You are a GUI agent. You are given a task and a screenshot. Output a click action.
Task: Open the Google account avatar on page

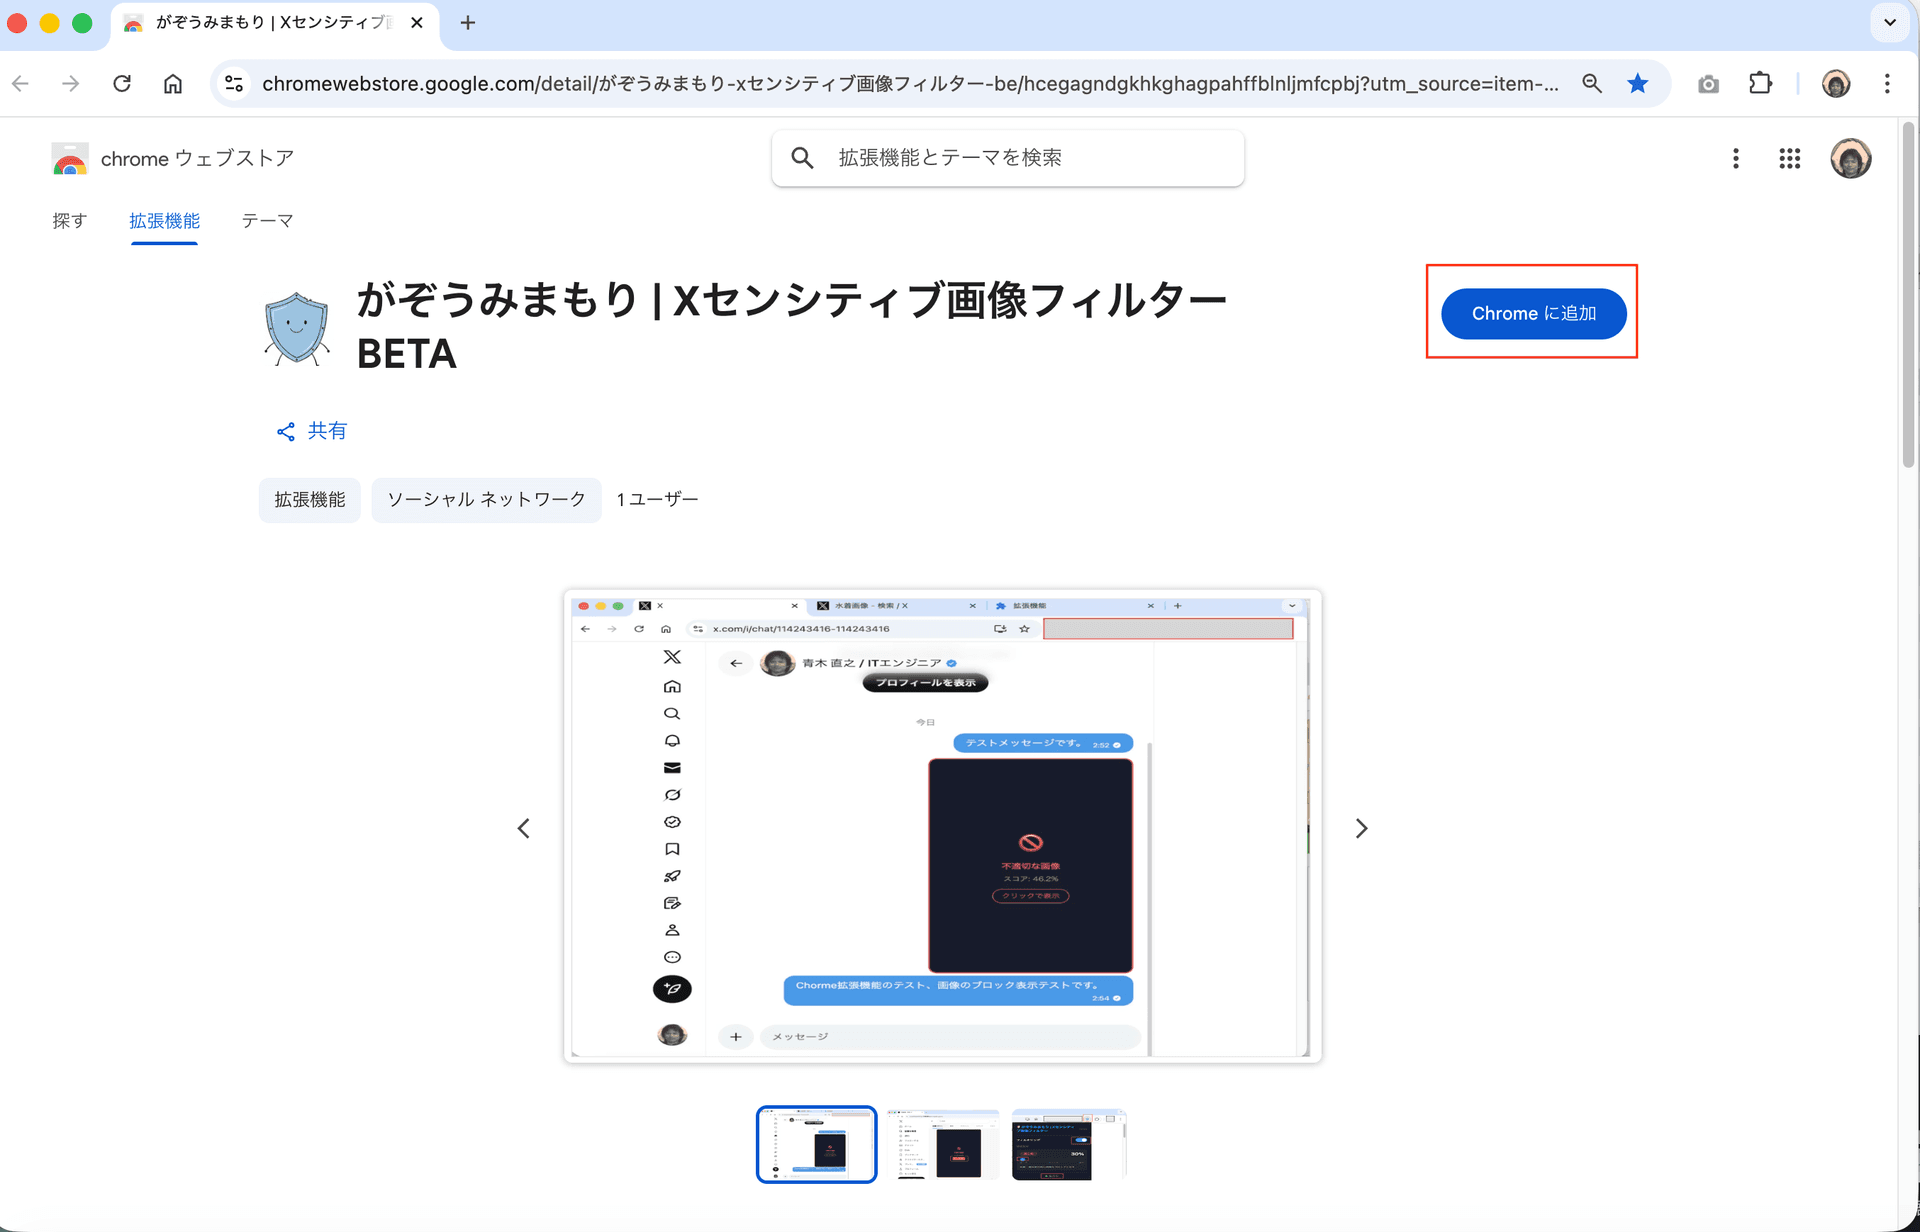click(x=1851, y=159)
